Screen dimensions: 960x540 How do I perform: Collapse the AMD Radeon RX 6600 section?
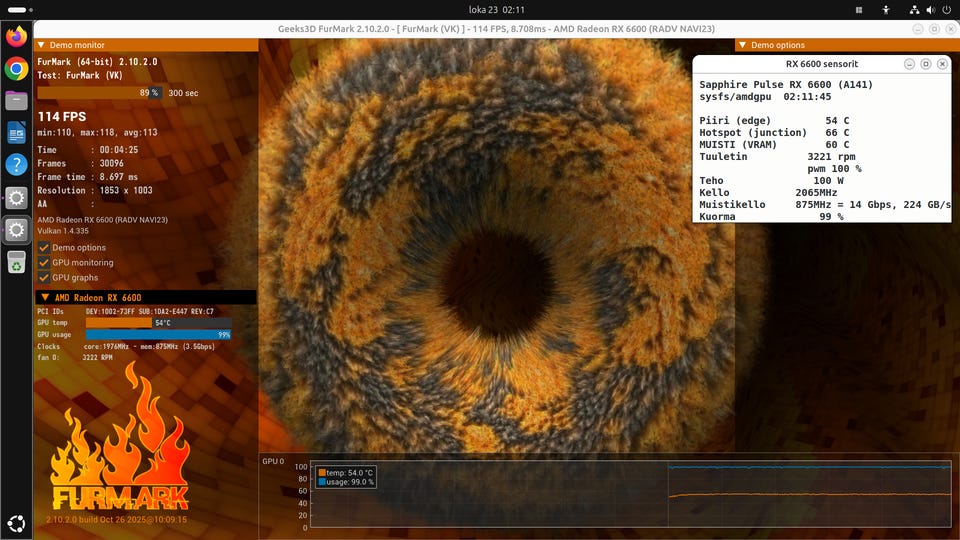tap(45, 298)
